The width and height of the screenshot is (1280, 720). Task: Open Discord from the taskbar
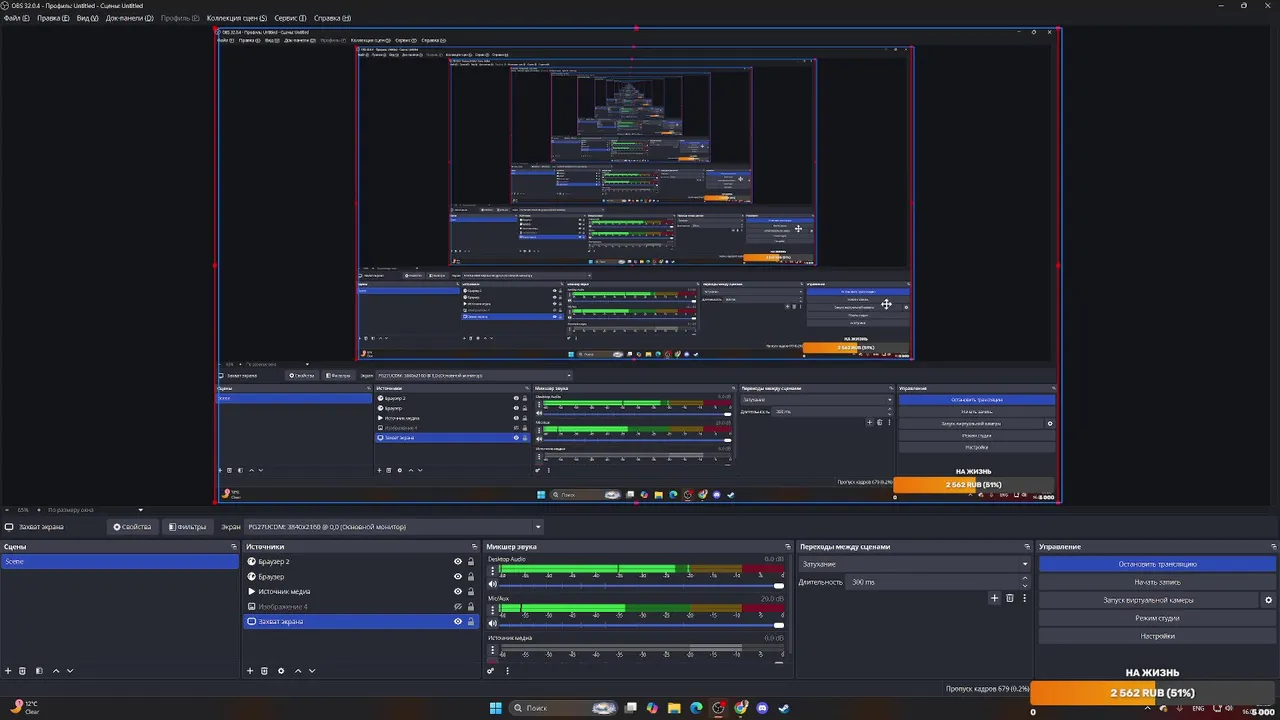[x=762, y=708]
